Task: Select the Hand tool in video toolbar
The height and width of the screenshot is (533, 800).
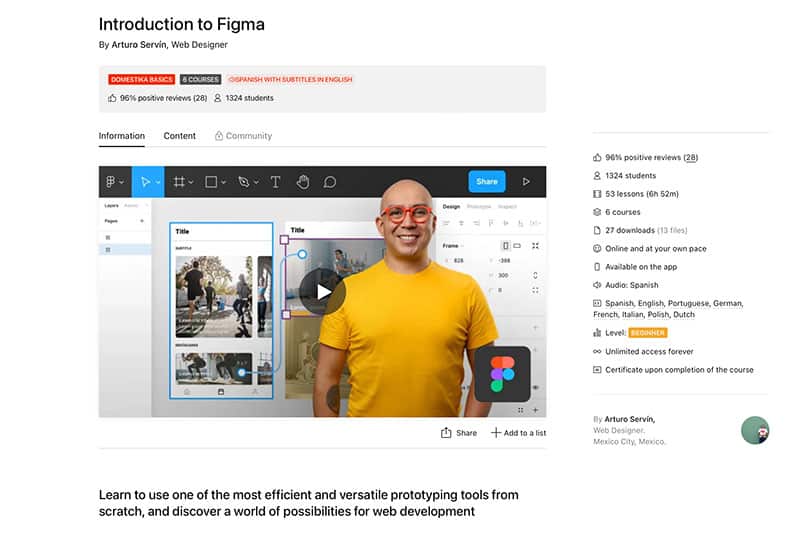Action: coord(303,182)
